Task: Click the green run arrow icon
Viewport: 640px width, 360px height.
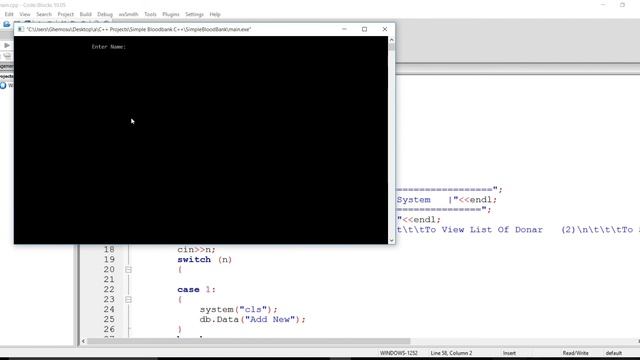Action: 7,45
